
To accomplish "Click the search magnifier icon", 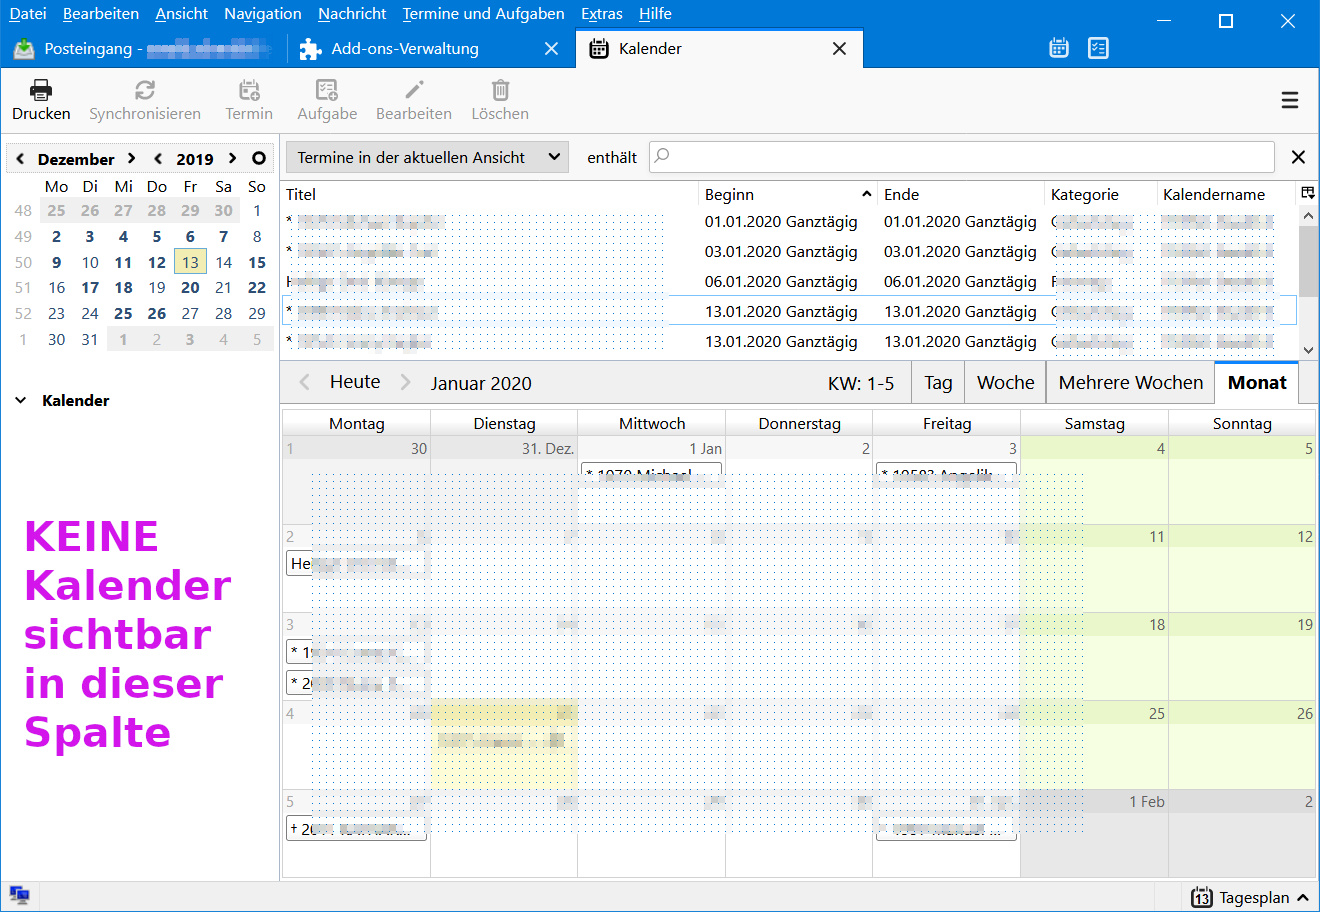I will coord(662,156).
